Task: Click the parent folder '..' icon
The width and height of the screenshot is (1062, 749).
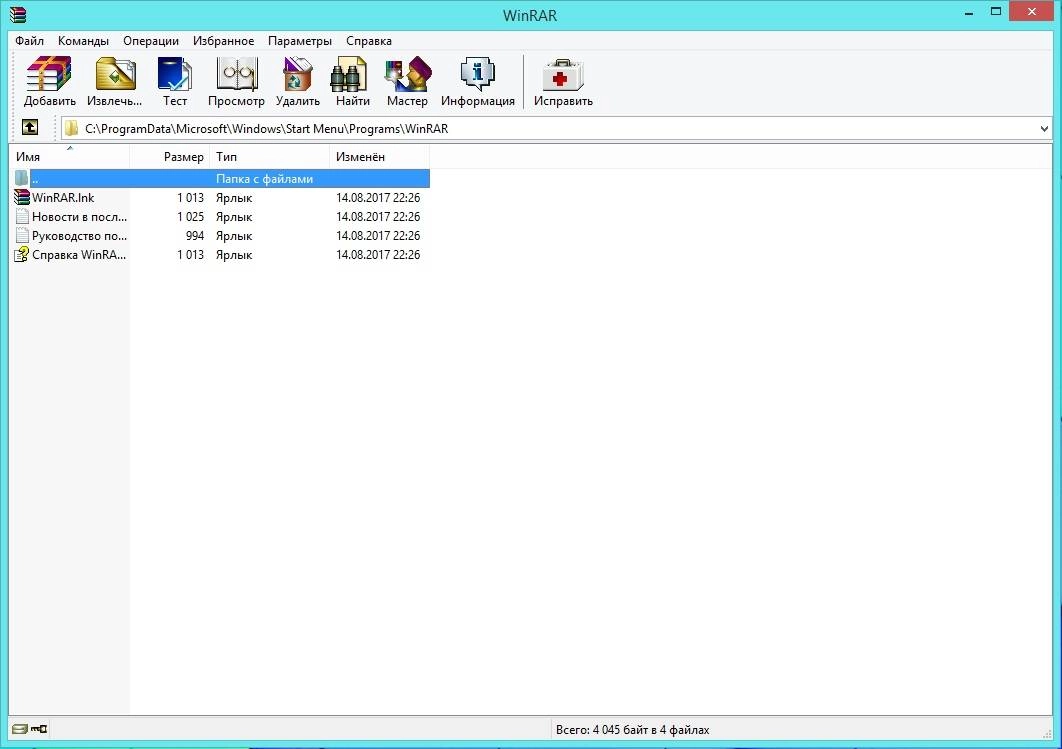Action: [x=22, y=179]
